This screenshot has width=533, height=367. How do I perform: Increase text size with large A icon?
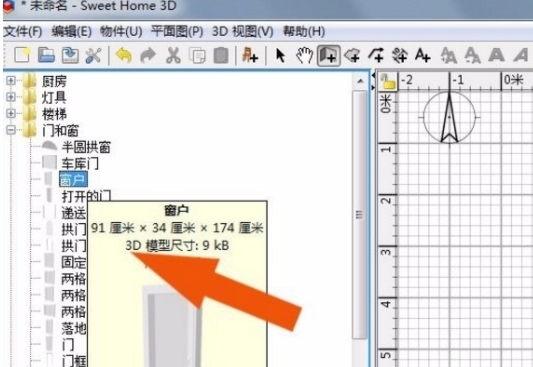coord(449,55)
